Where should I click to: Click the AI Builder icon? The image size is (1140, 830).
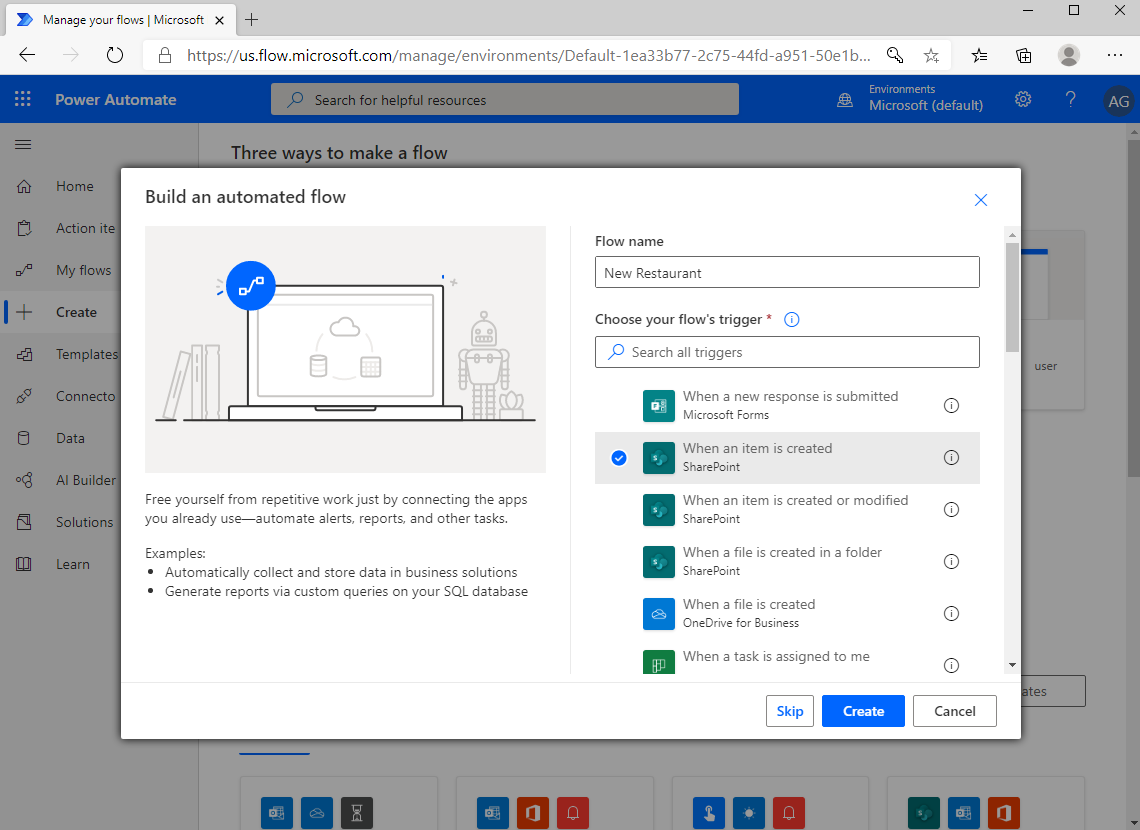24,480
